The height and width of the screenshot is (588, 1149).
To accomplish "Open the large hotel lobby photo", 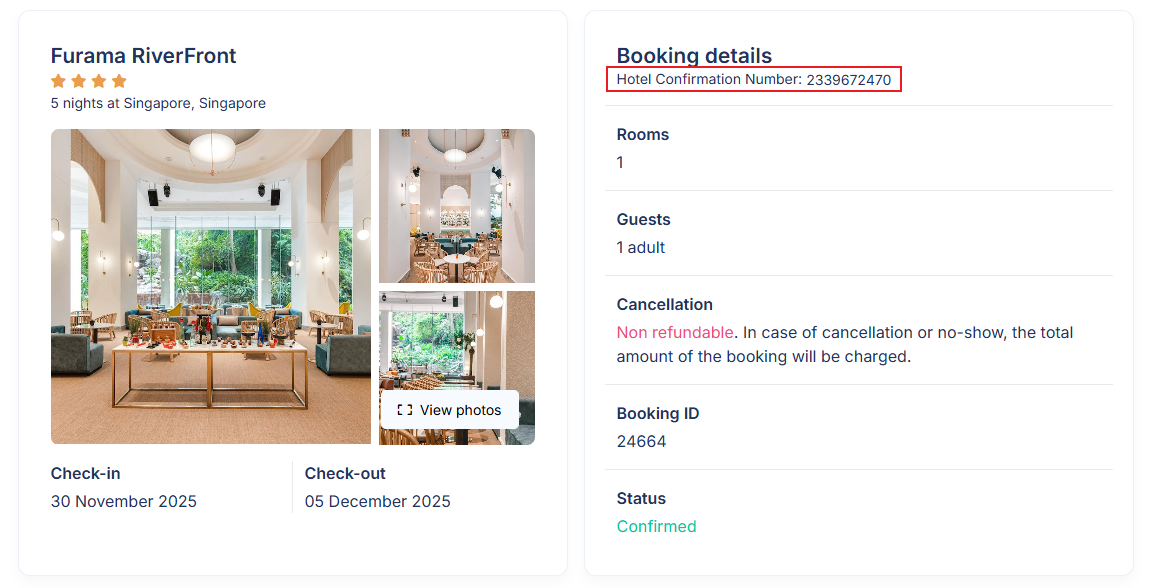I will (211, 286).
